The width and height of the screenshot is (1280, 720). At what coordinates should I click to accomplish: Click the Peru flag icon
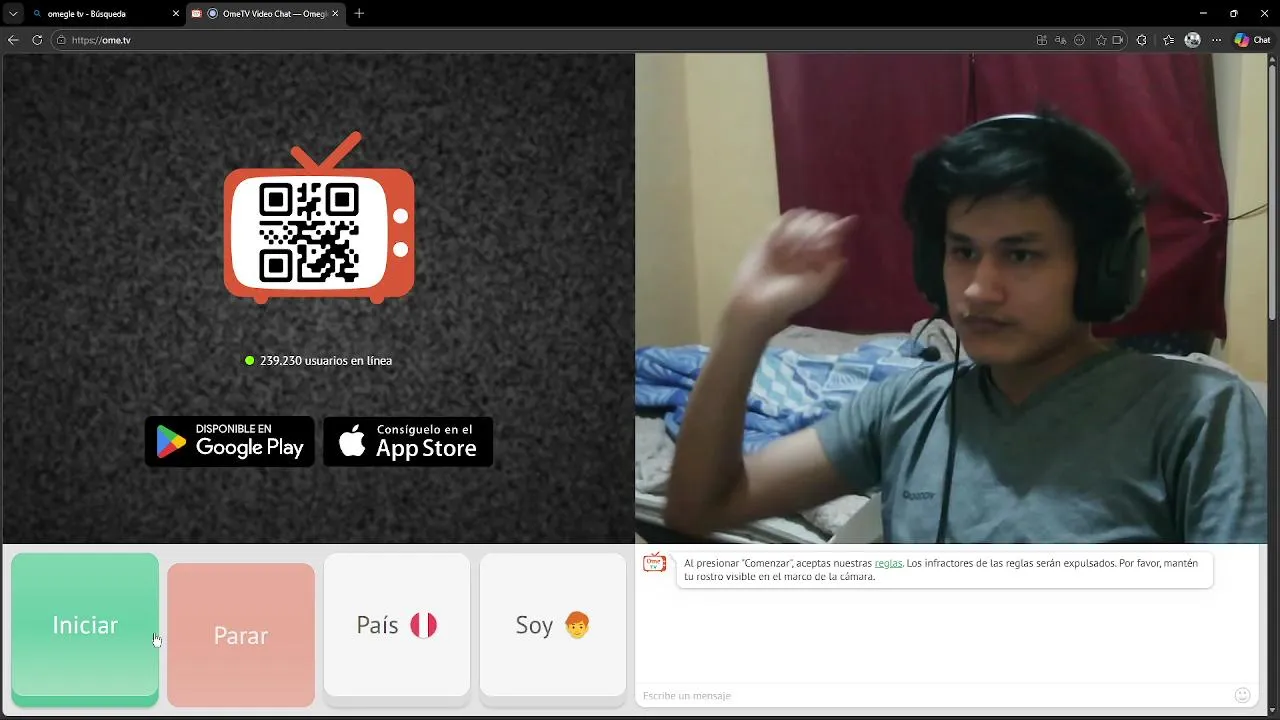pos(424,626)
